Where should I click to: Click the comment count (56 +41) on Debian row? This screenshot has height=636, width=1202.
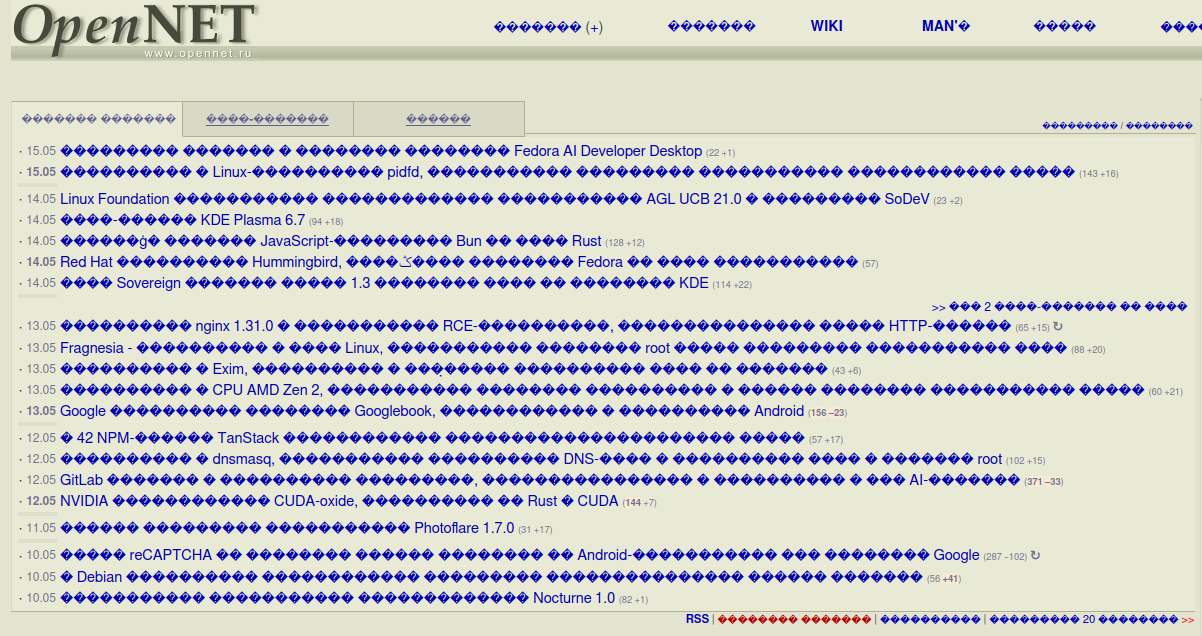pos(943,579)
